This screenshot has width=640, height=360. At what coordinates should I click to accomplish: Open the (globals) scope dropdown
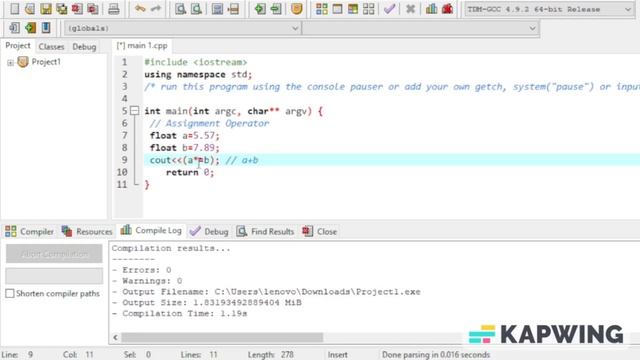[x=182, y=28]
